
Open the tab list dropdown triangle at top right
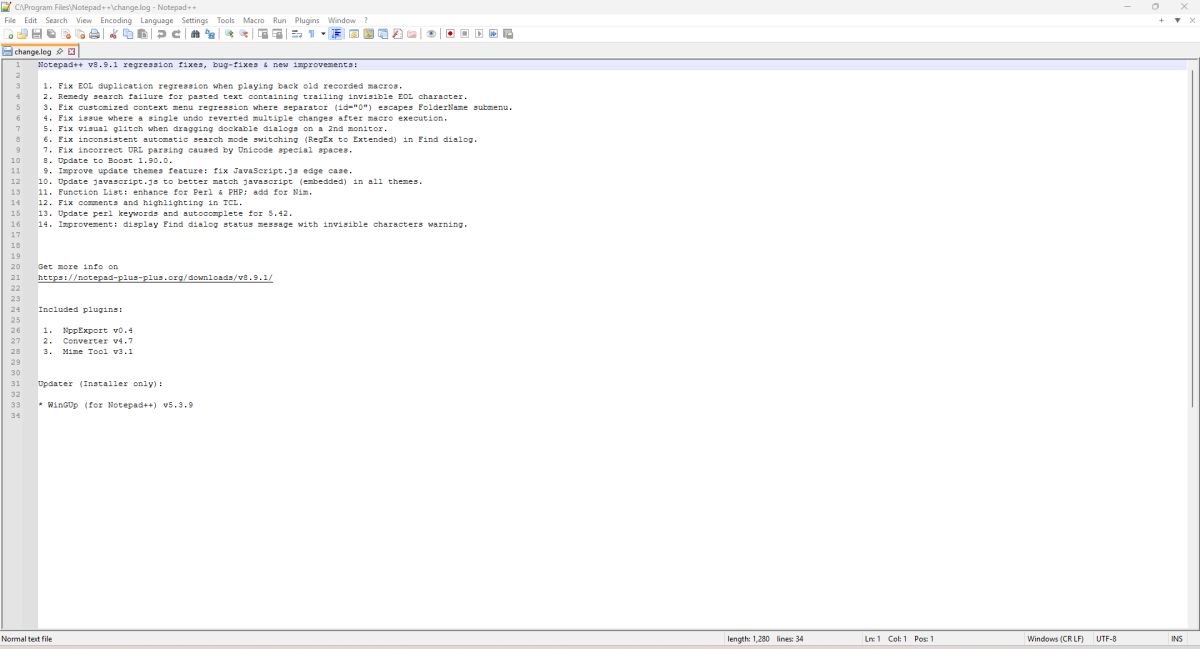point(1177,20)
